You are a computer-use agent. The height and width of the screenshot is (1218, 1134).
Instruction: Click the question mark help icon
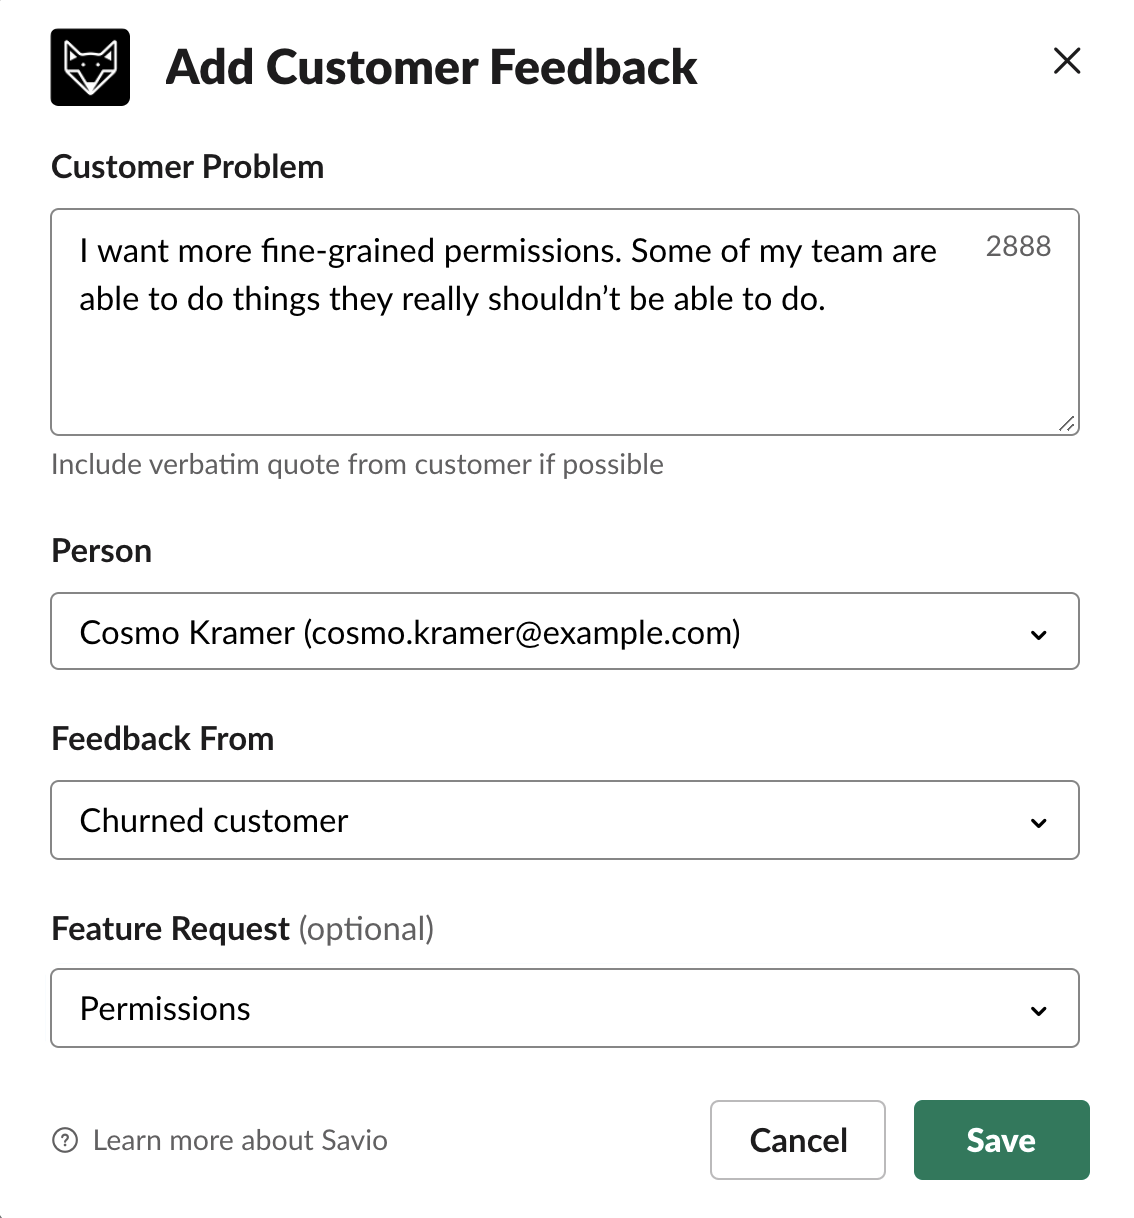pos(65,1140)
